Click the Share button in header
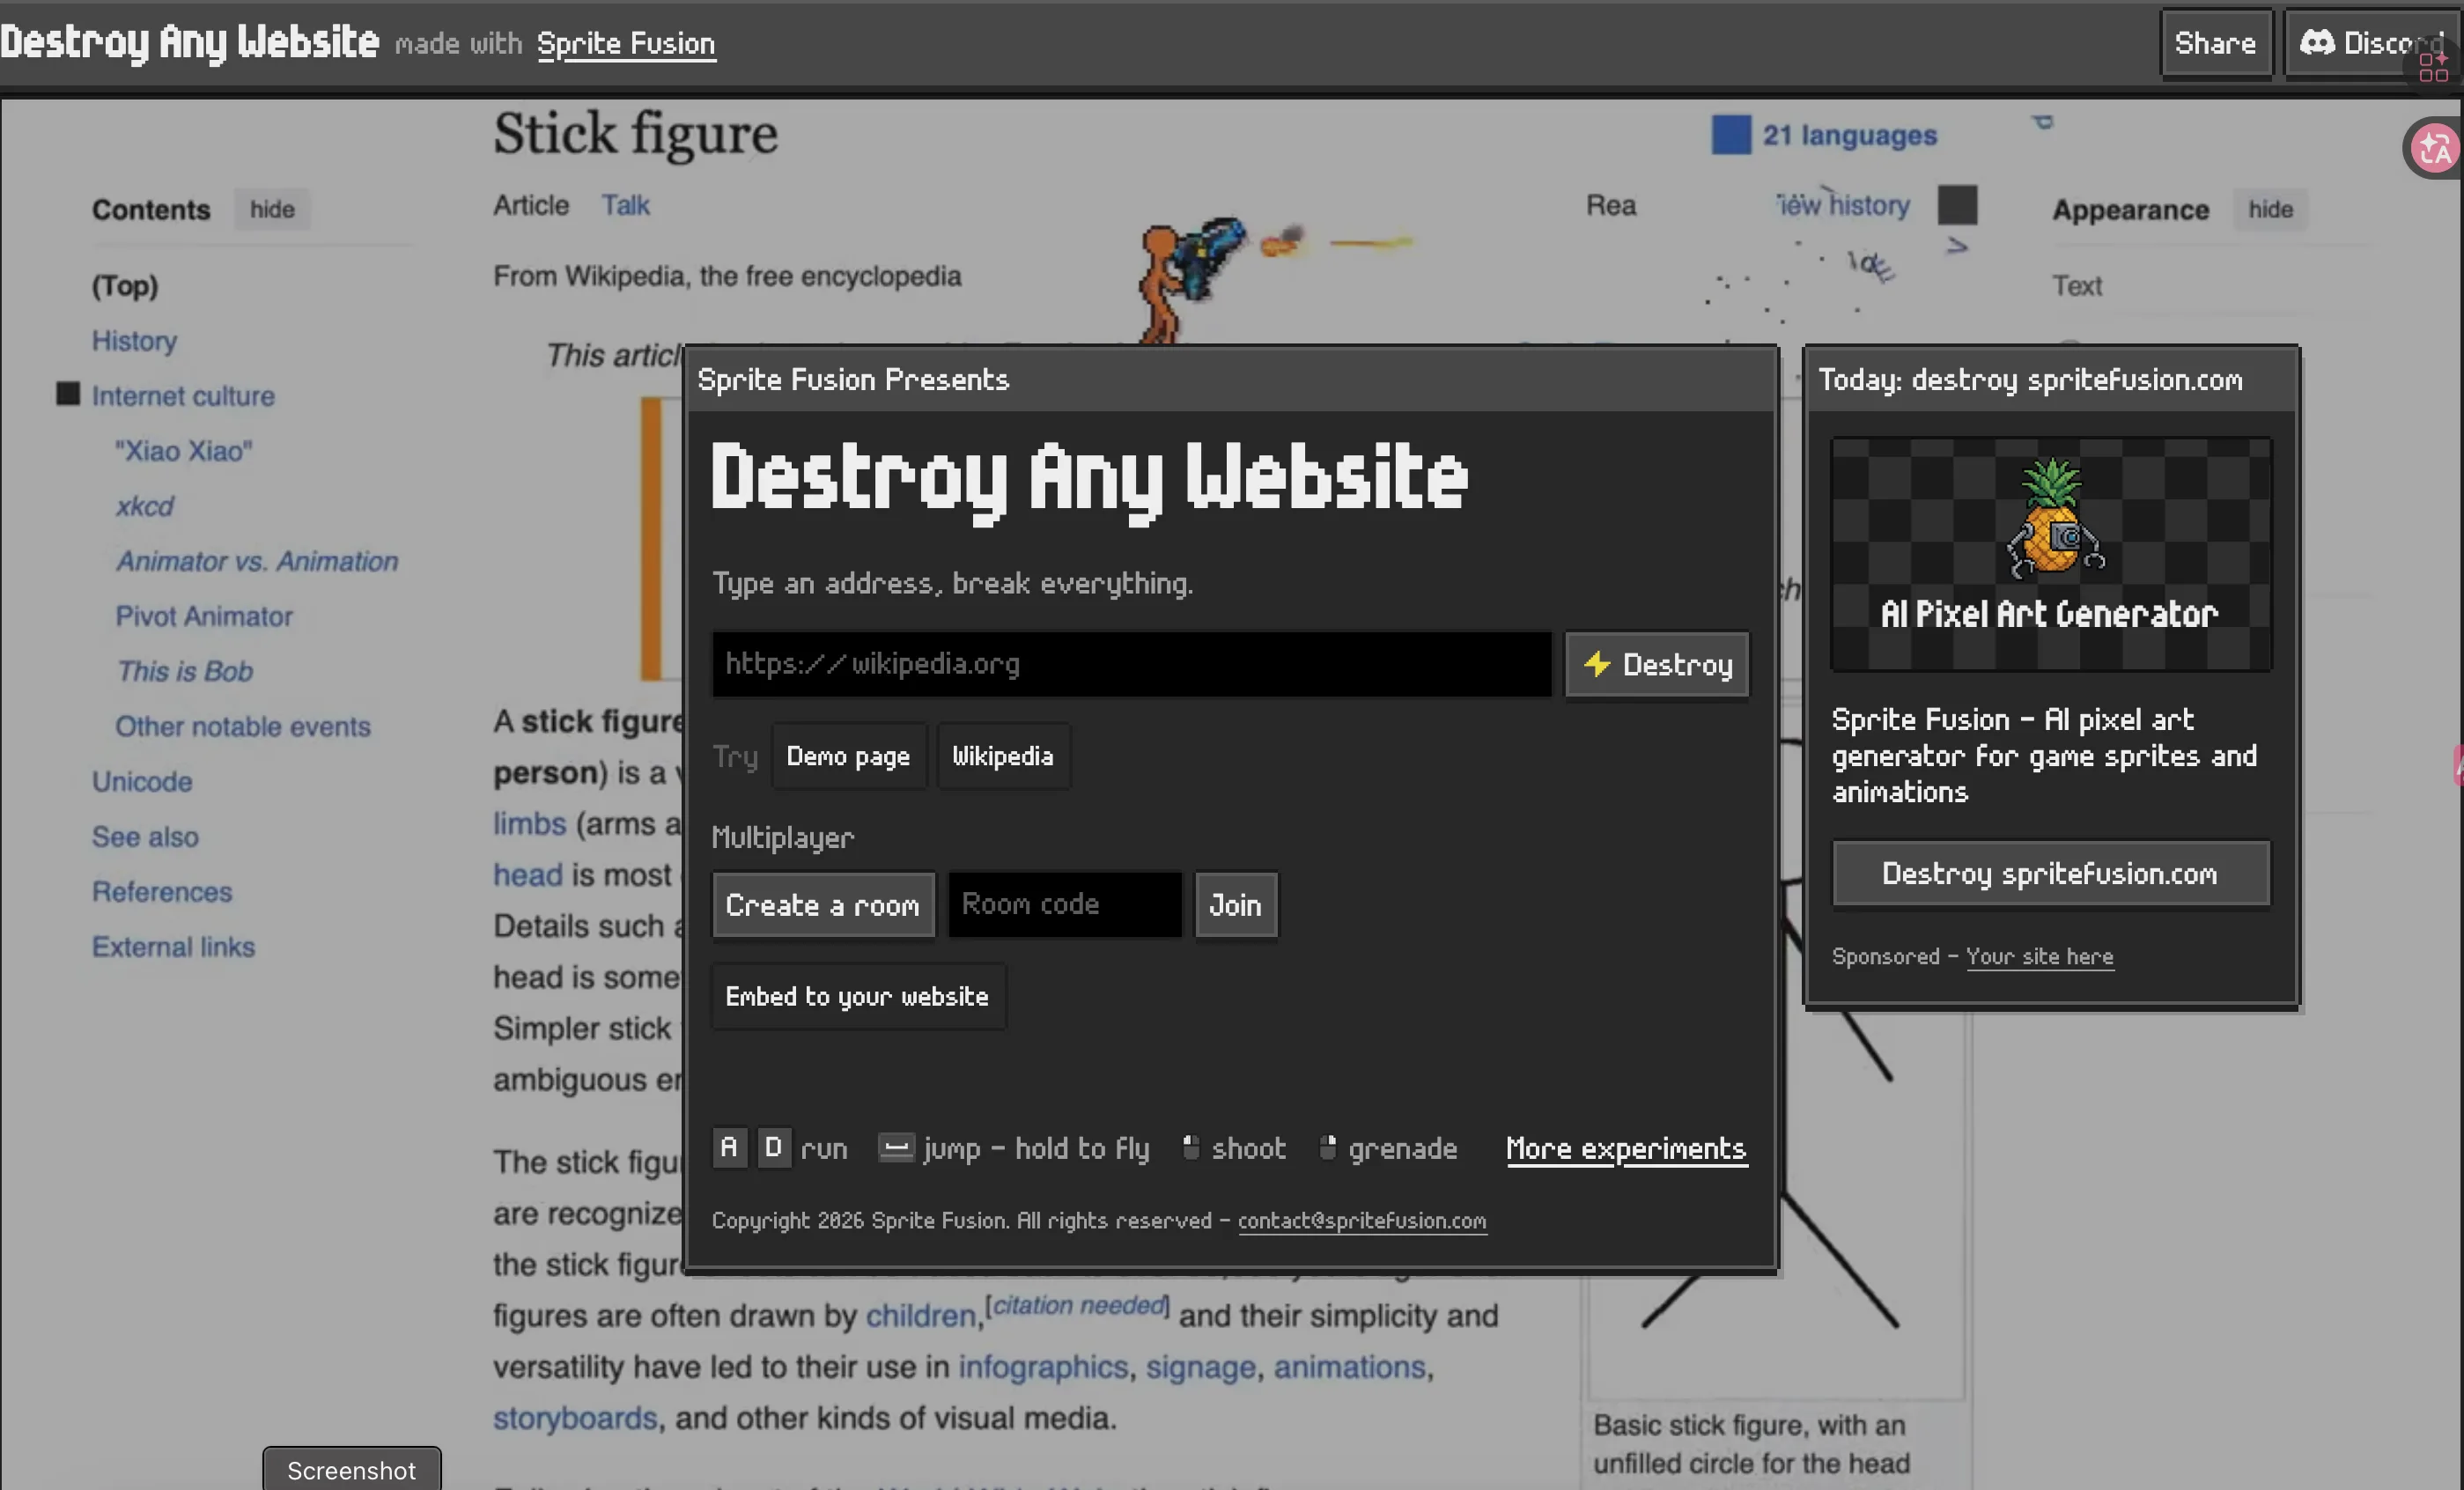The image size is (2464, 1490). pyautogui.click(x=2216, y=43)
